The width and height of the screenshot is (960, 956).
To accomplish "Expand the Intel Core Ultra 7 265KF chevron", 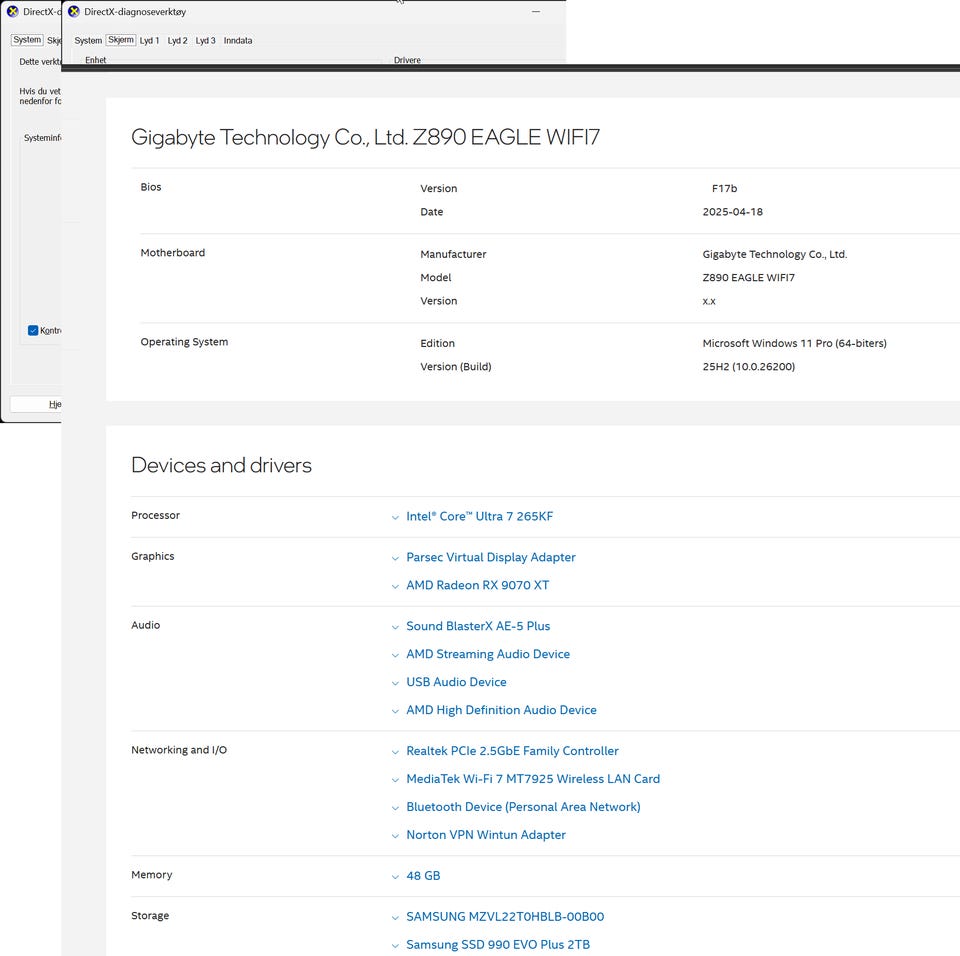I will coord(395,518).
